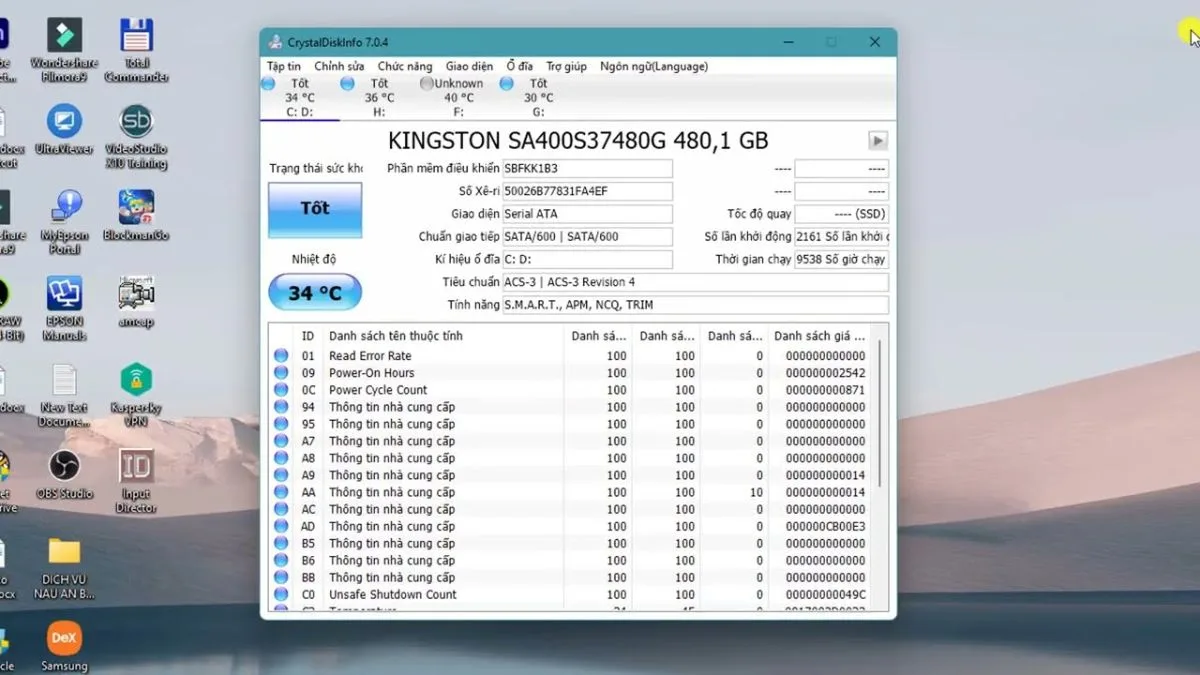Select the G: drive status icon
The image size is (1200, 675).
506,84
